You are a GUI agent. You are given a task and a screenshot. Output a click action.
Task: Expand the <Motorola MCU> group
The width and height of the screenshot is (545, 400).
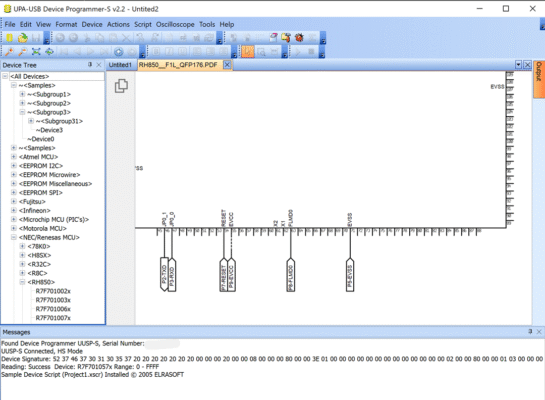pyautogui.click(x=14, y=228)
